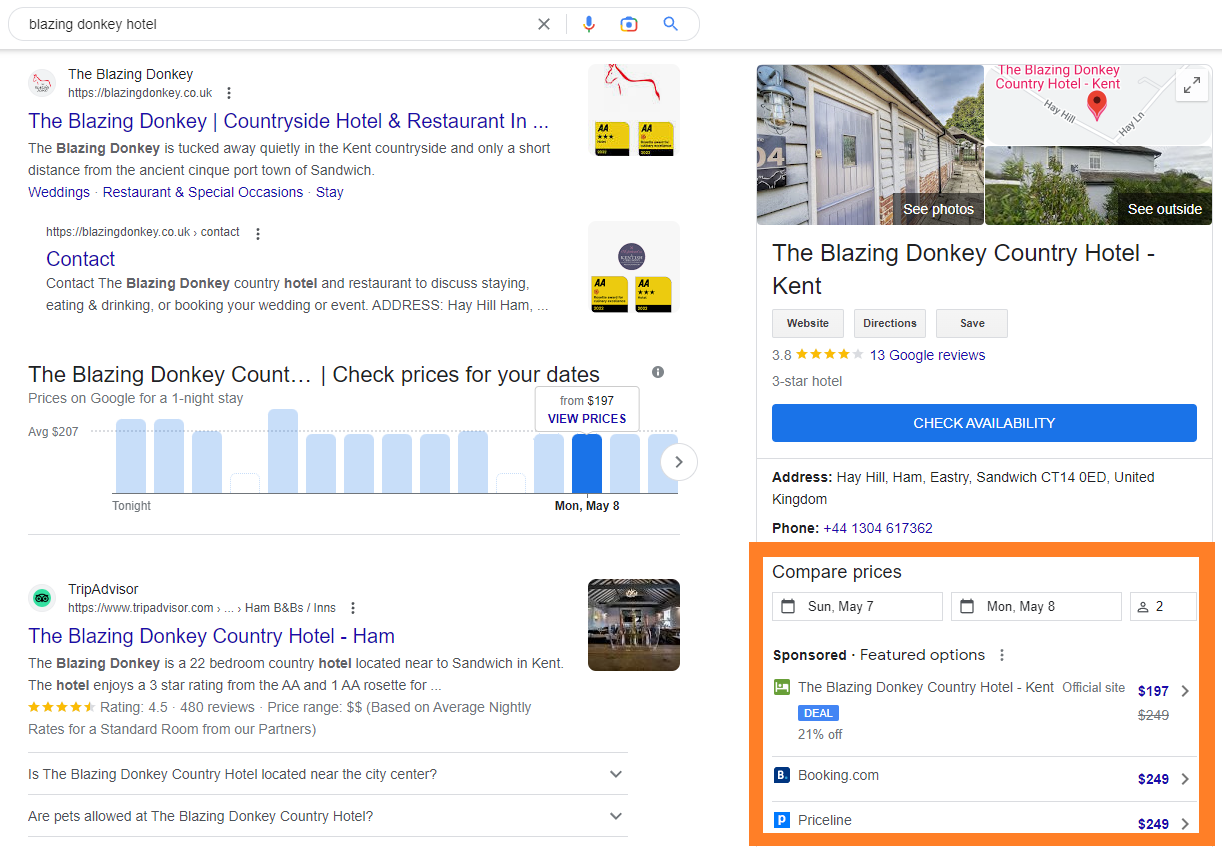Select the Priceline 'P' icon
Image resolution: width=1222 pixels, height=847 pixels.
click(781, 819)
